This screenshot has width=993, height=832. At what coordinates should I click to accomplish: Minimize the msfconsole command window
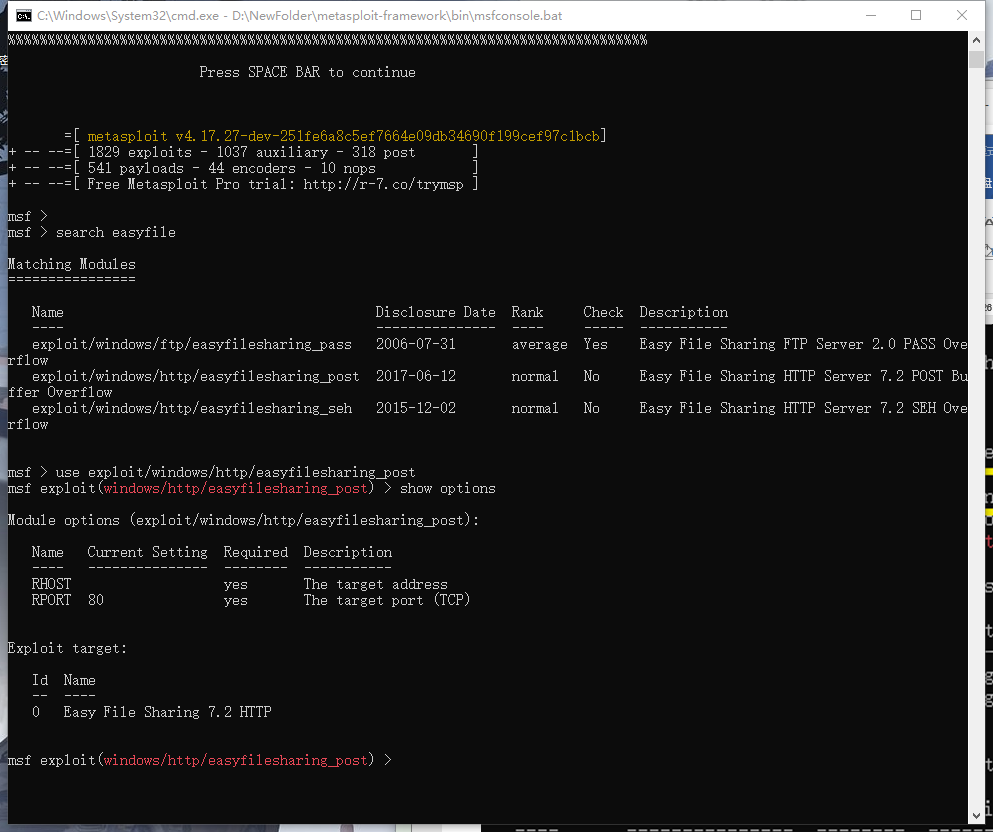871,15
